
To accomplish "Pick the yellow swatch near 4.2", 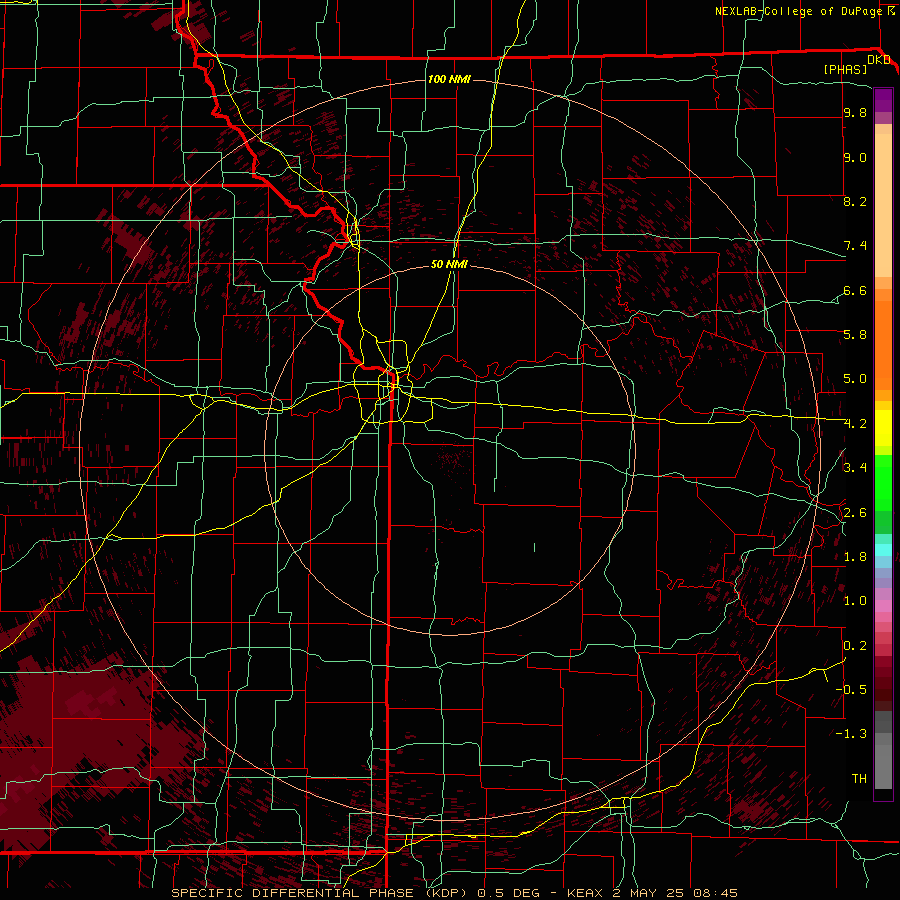I will coord(883,428).
